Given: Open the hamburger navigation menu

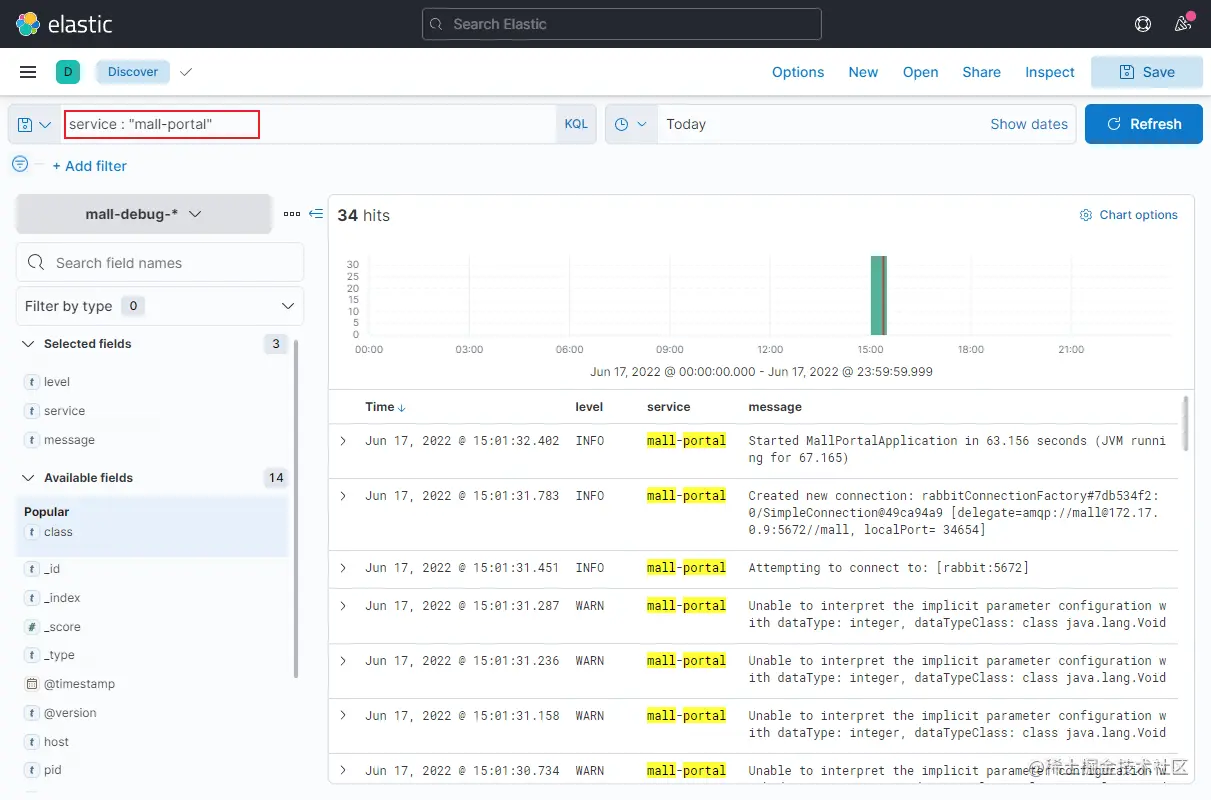Looking at the screenshot, I should pos(28,72).
